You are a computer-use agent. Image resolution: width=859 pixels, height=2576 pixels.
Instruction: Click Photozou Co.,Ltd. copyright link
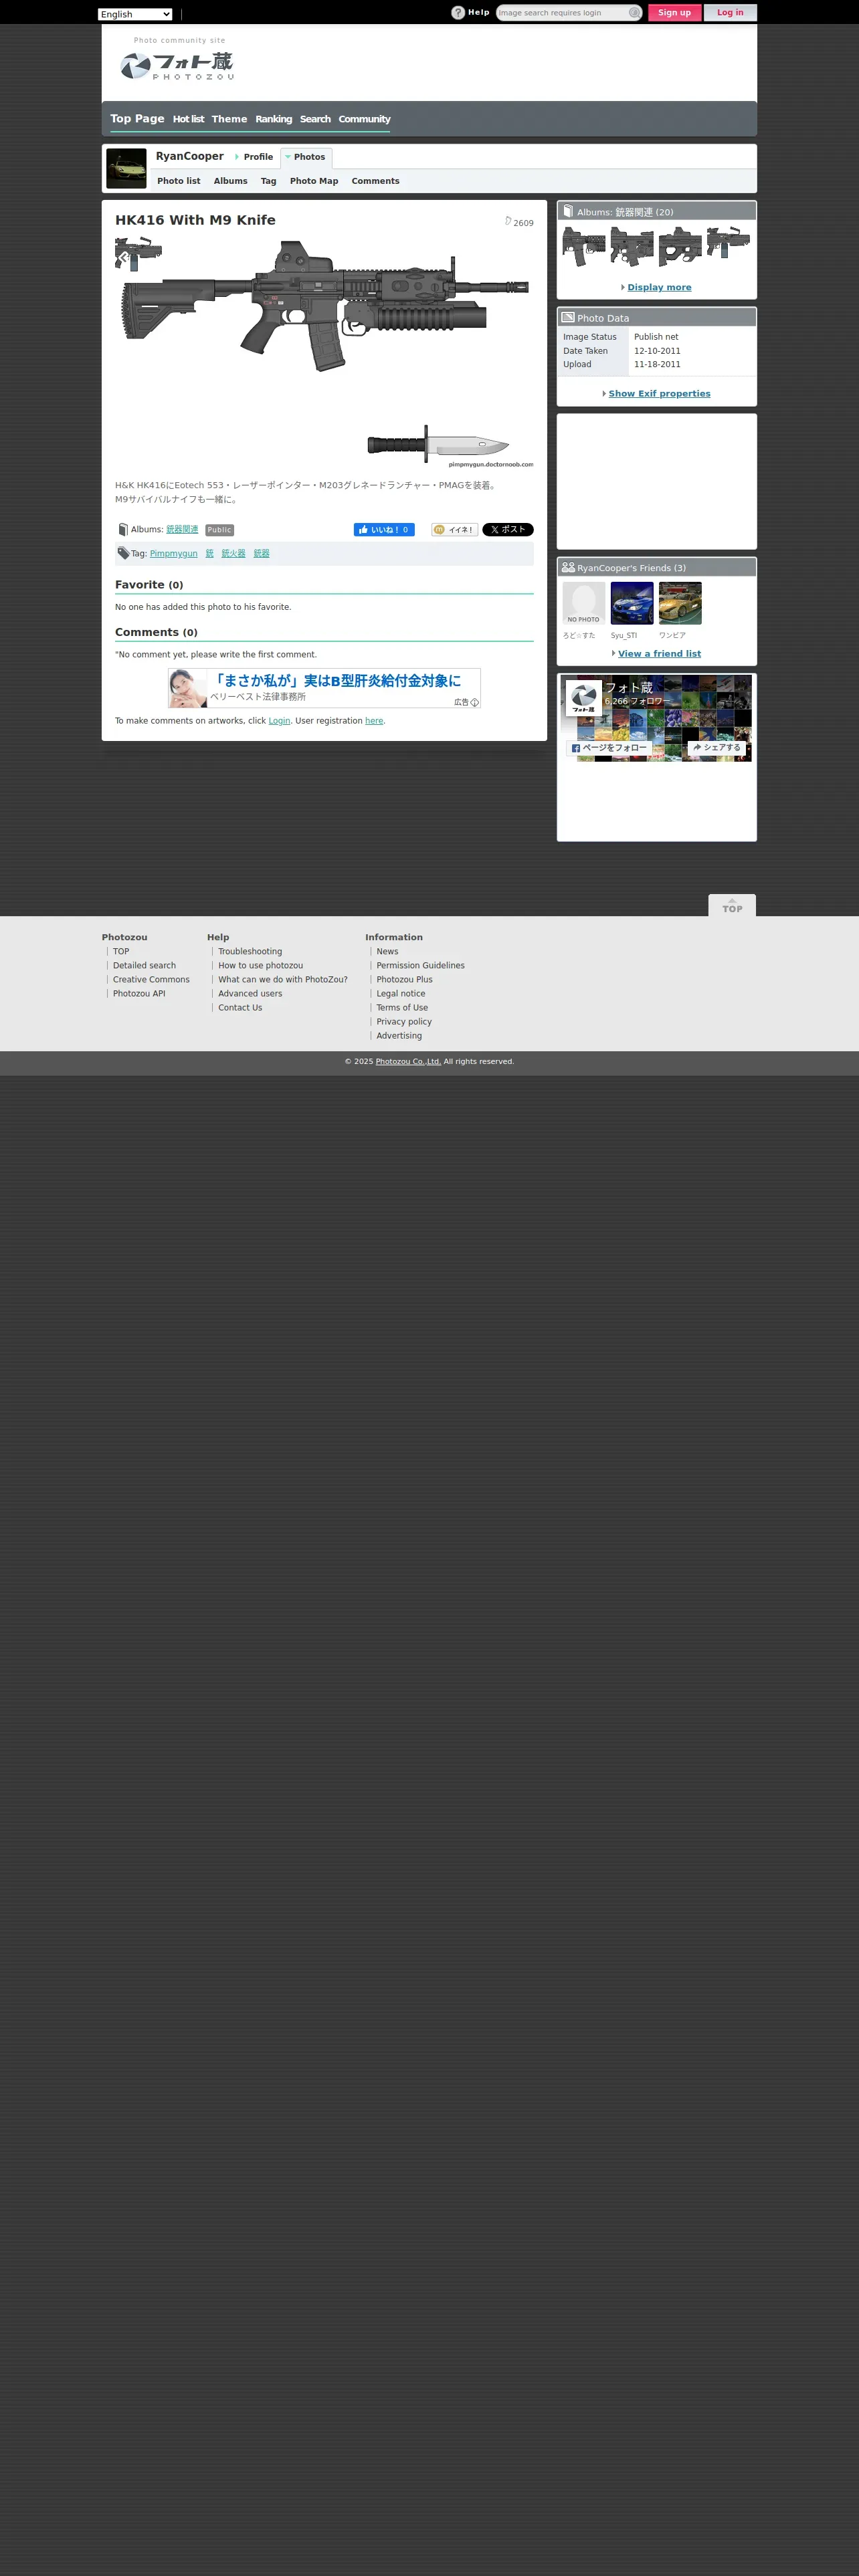(408, 1062)
